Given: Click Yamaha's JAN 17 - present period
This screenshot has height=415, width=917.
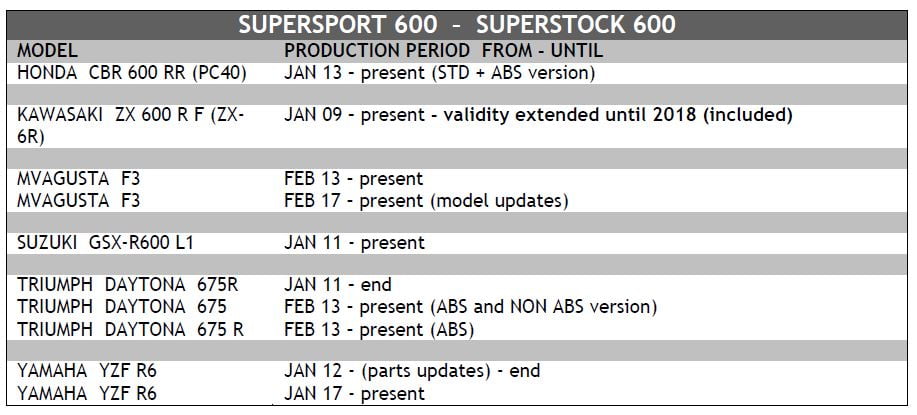Looking at the screenshot, I should 354,393.
